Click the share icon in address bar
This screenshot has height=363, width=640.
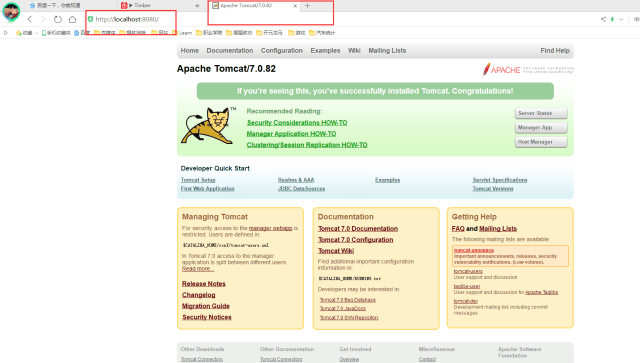[x=603, y=19]
